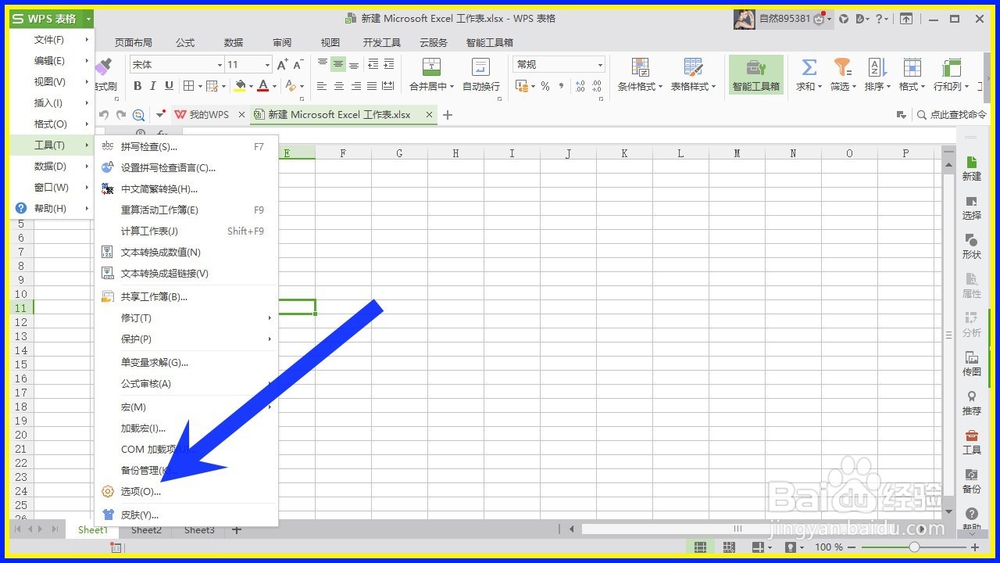This screenshot has width=1000, height=563.
Task: Click Tools icon in right sidebar
Action: pyautogui.click(x=971, y=442)
